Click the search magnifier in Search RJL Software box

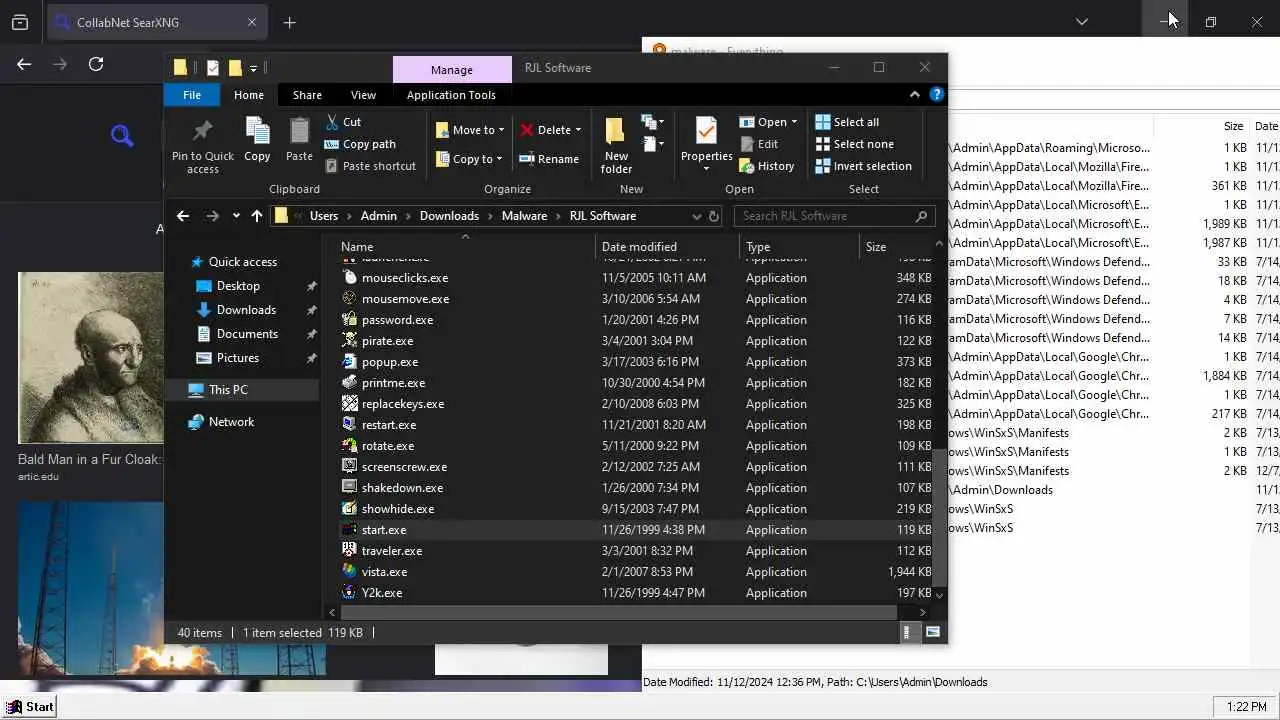tap(921, 216)
